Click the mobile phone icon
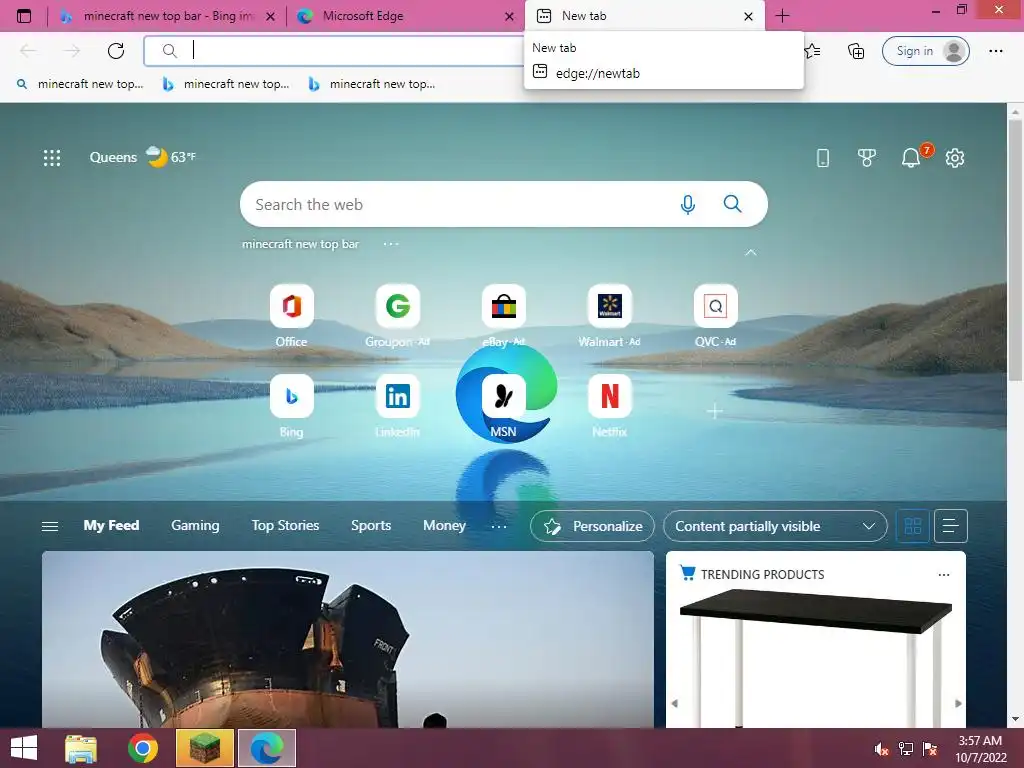 coord(823,157)
